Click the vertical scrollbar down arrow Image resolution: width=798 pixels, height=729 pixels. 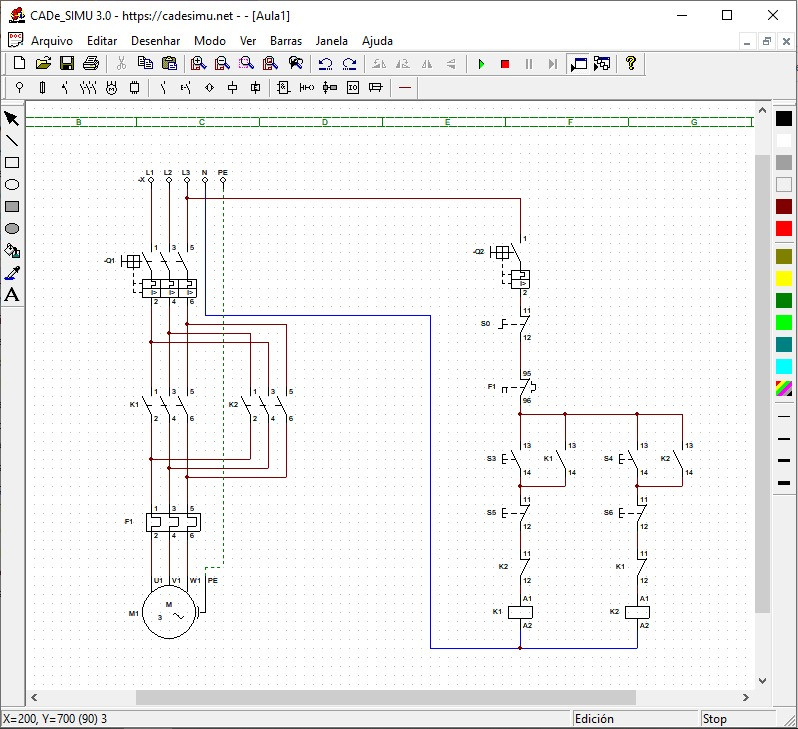[762, 681]
